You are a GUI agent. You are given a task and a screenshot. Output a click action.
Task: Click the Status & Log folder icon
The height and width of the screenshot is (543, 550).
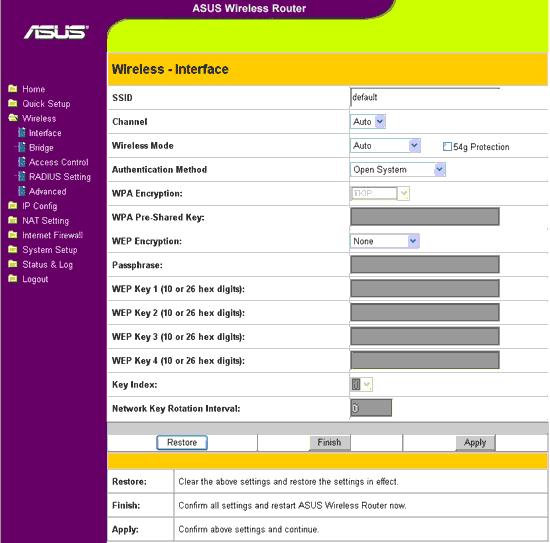tap(13, 264)
